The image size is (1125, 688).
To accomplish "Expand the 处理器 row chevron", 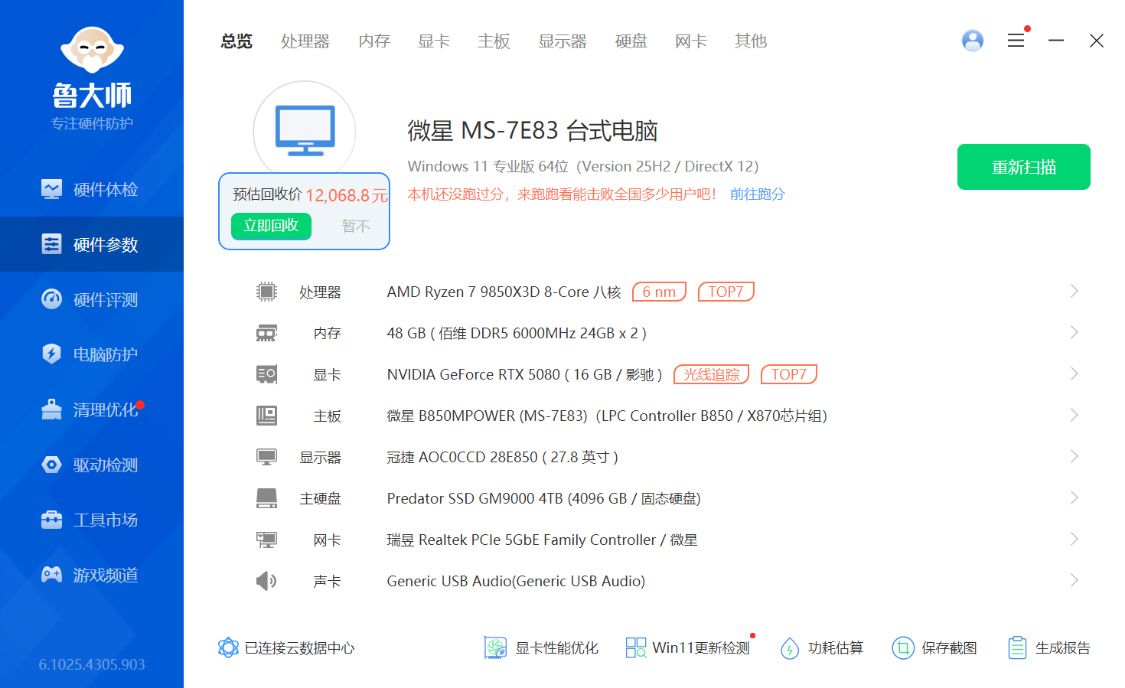I will pyautogui.click(x=1074, y=291).
